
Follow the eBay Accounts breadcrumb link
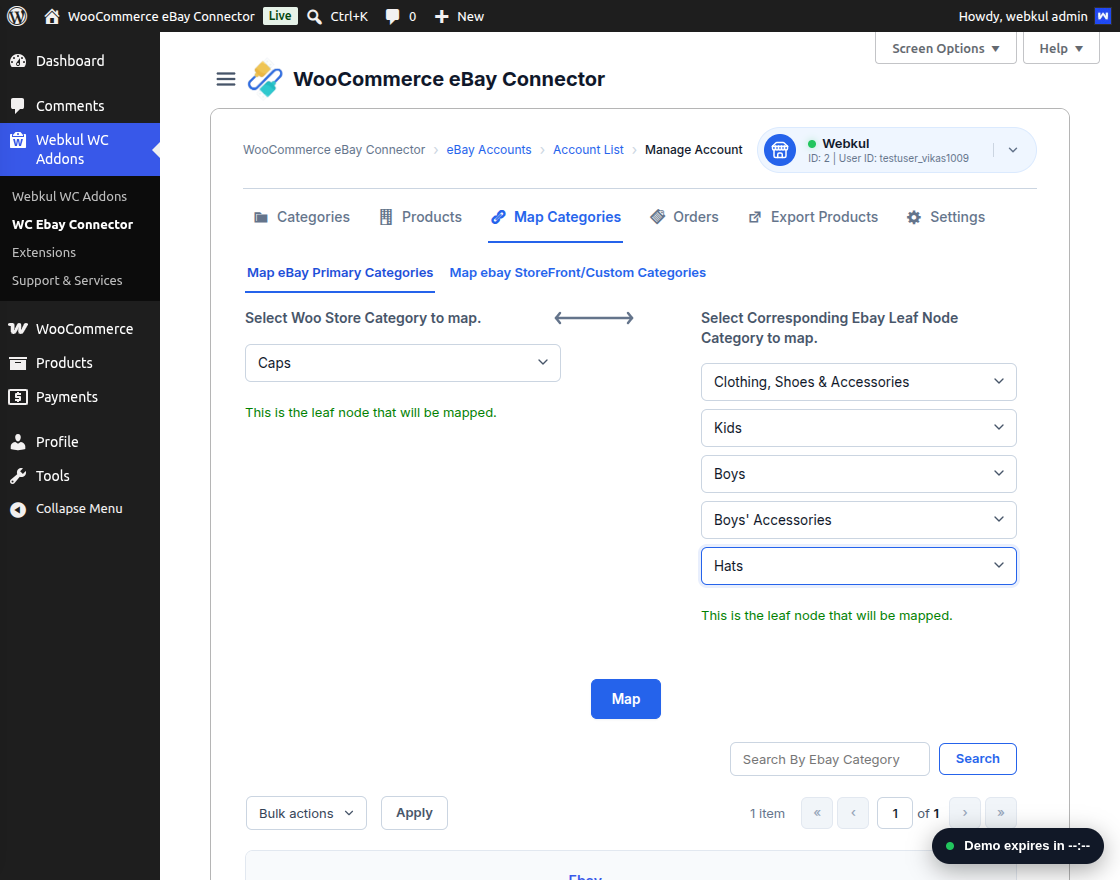click(489, 150)
